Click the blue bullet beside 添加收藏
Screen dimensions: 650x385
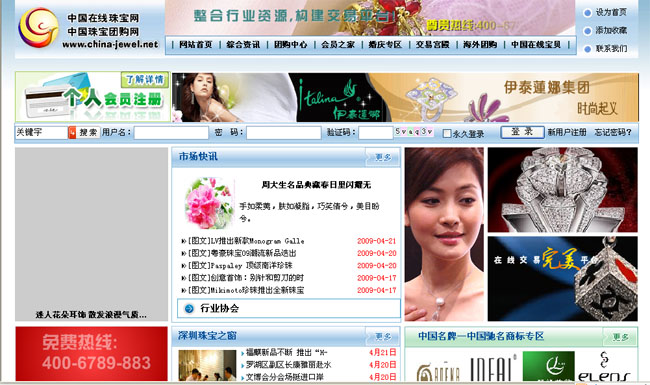tap(587, 31)
